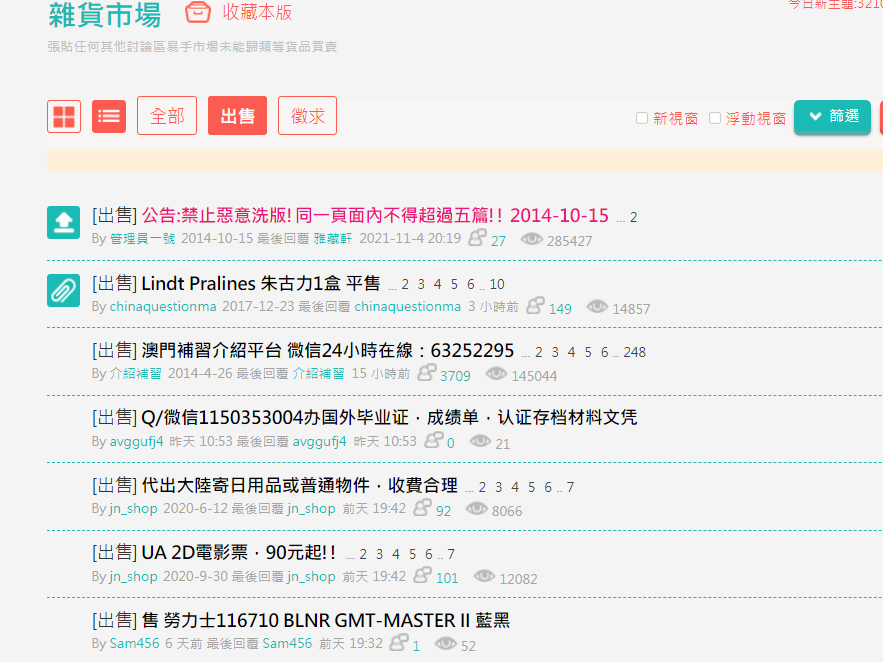The image size is (883, 662).
Task: Open the 勞力士116710 BLNR thread
Action: (325, 620)
